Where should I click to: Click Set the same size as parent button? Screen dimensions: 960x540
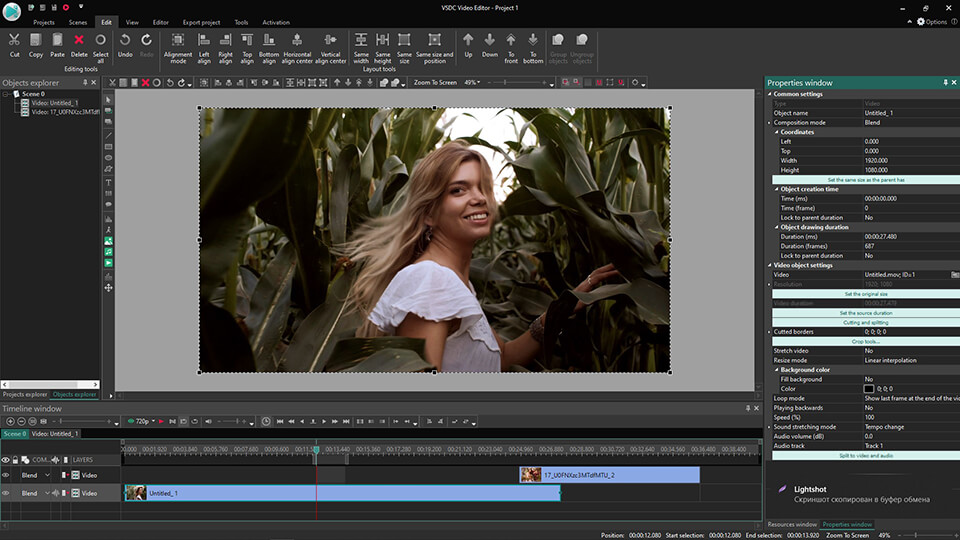point(866,180)
